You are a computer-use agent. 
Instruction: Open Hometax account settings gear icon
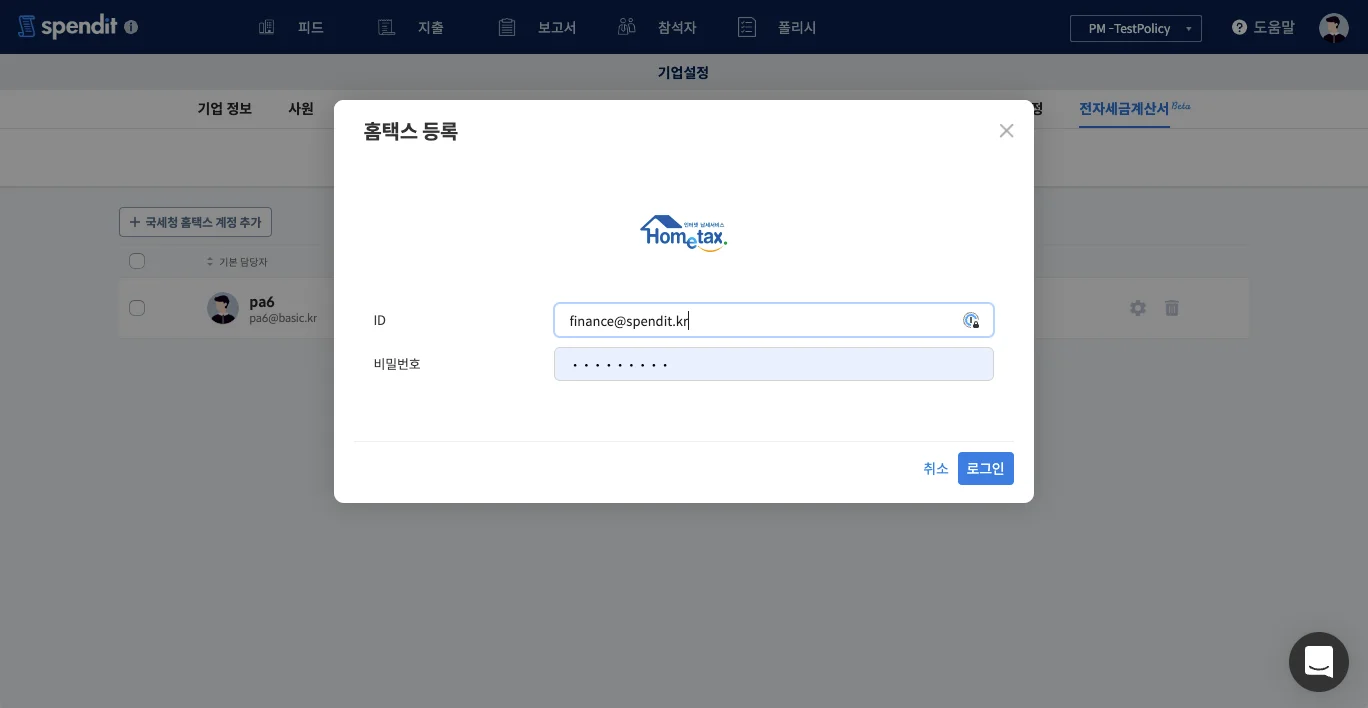click(1138, 308)
